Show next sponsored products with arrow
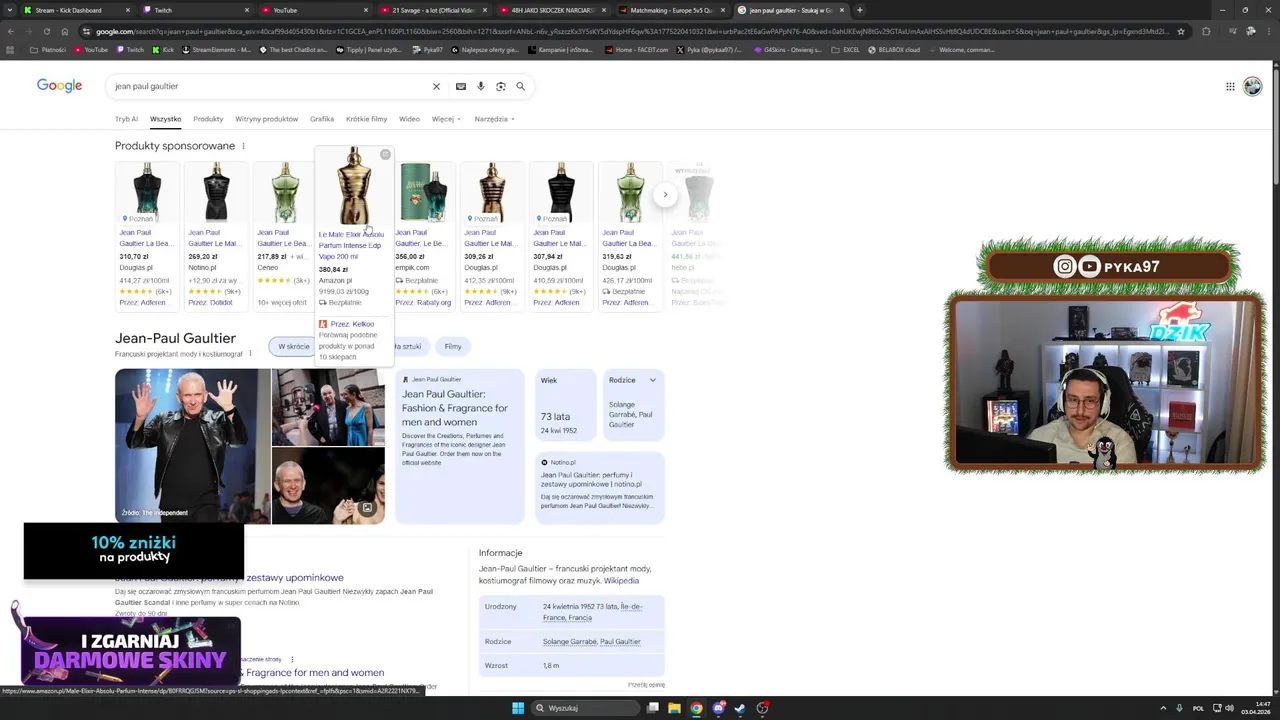 [x=665, y=195]
